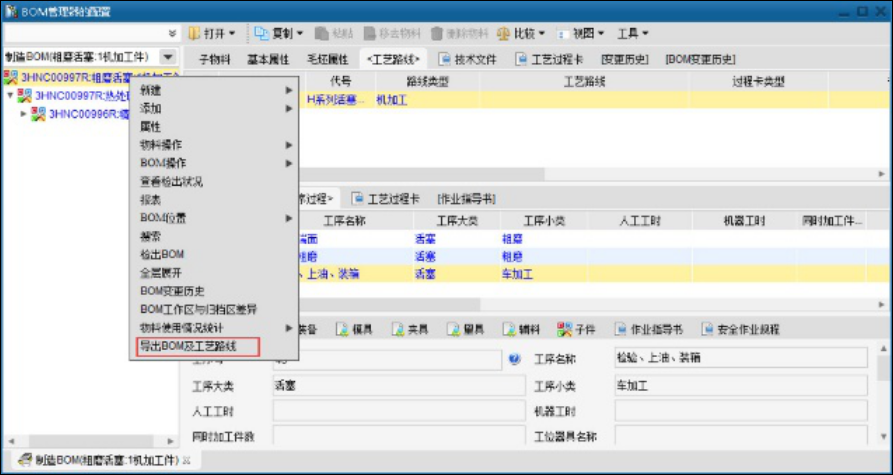Viewport: 893px width, 475px height.
Task: Open the 视图 toolbar menu
Action: (x=581, y=34)
